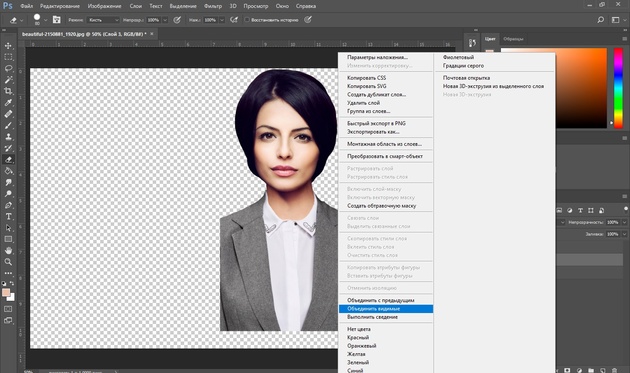
Task: Open the Фильтр menu
Action: tap(213, 6)
